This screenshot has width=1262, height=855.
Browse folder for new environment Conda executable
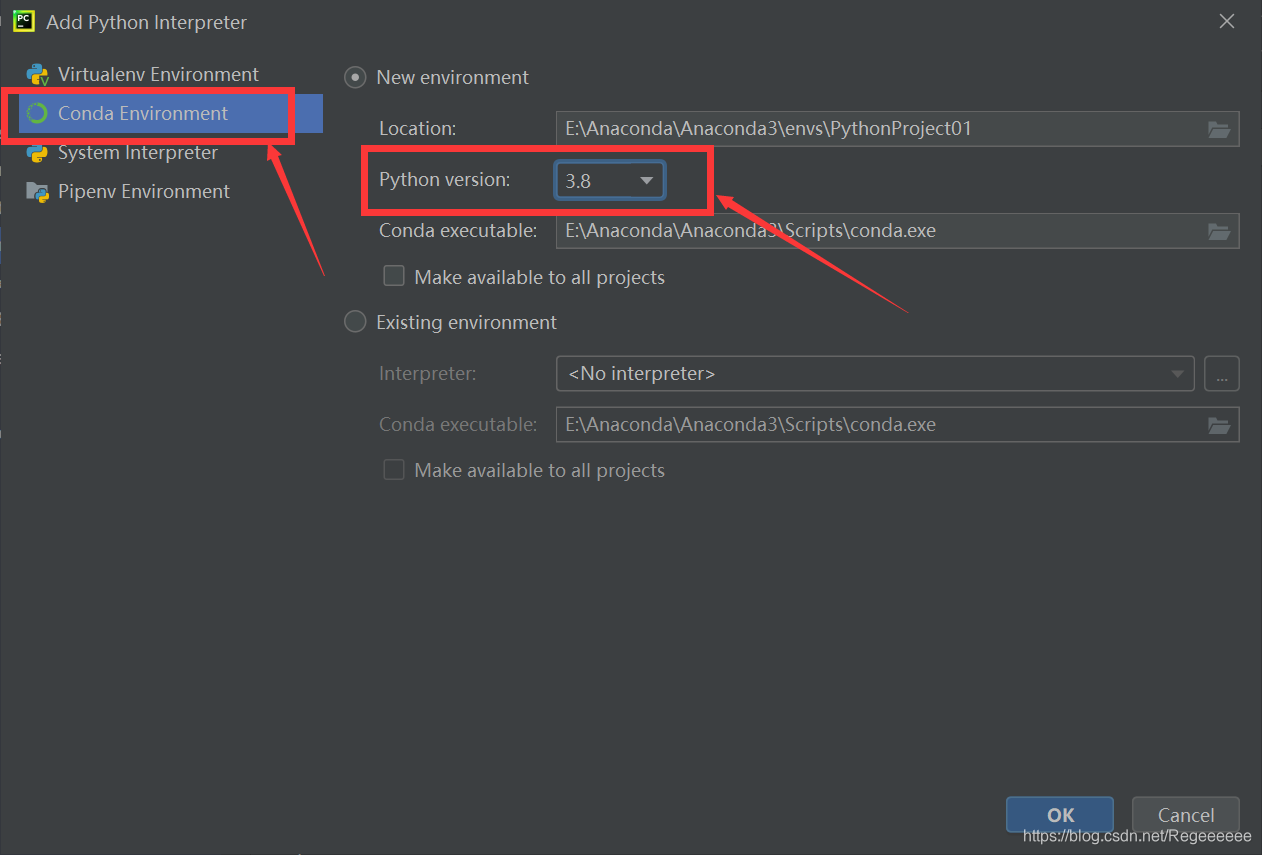click(x=1218, y=231)
